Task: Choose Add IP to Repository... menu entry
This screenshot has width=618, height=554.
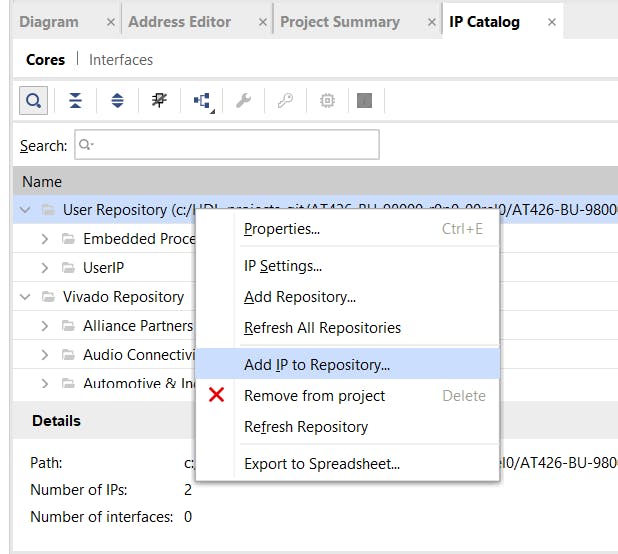Action: (347, 364)
